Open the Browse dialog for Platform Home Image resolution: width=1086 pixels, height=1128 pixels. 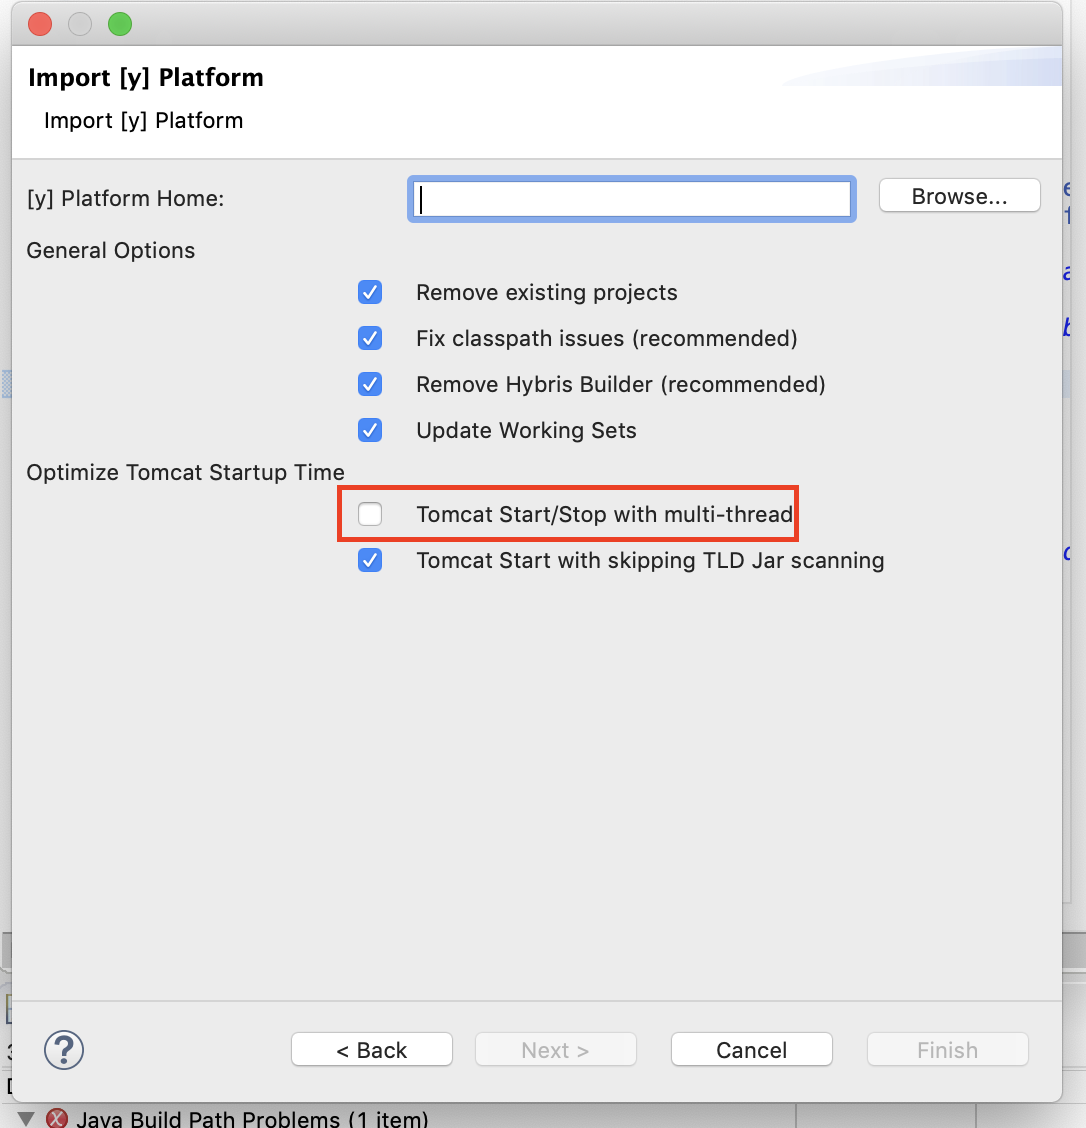tap(958, 195)
